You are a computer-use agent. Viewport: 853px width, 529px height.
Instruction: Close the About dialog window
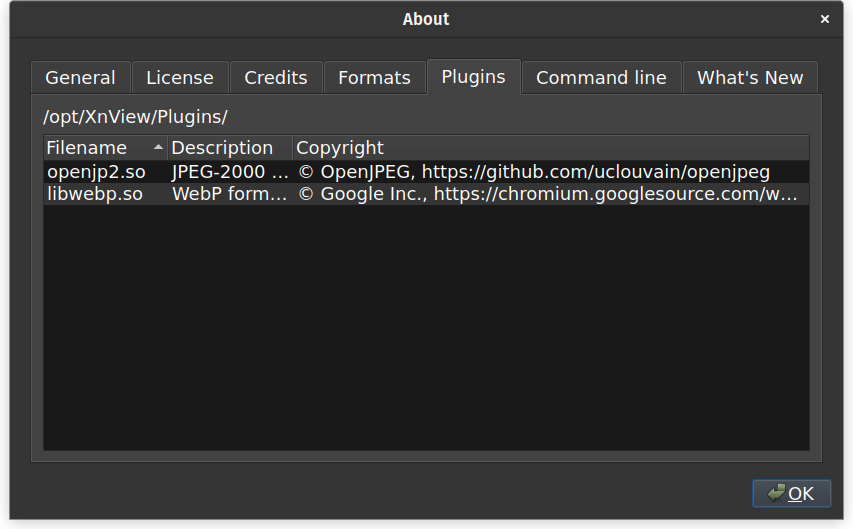[825, 19]
